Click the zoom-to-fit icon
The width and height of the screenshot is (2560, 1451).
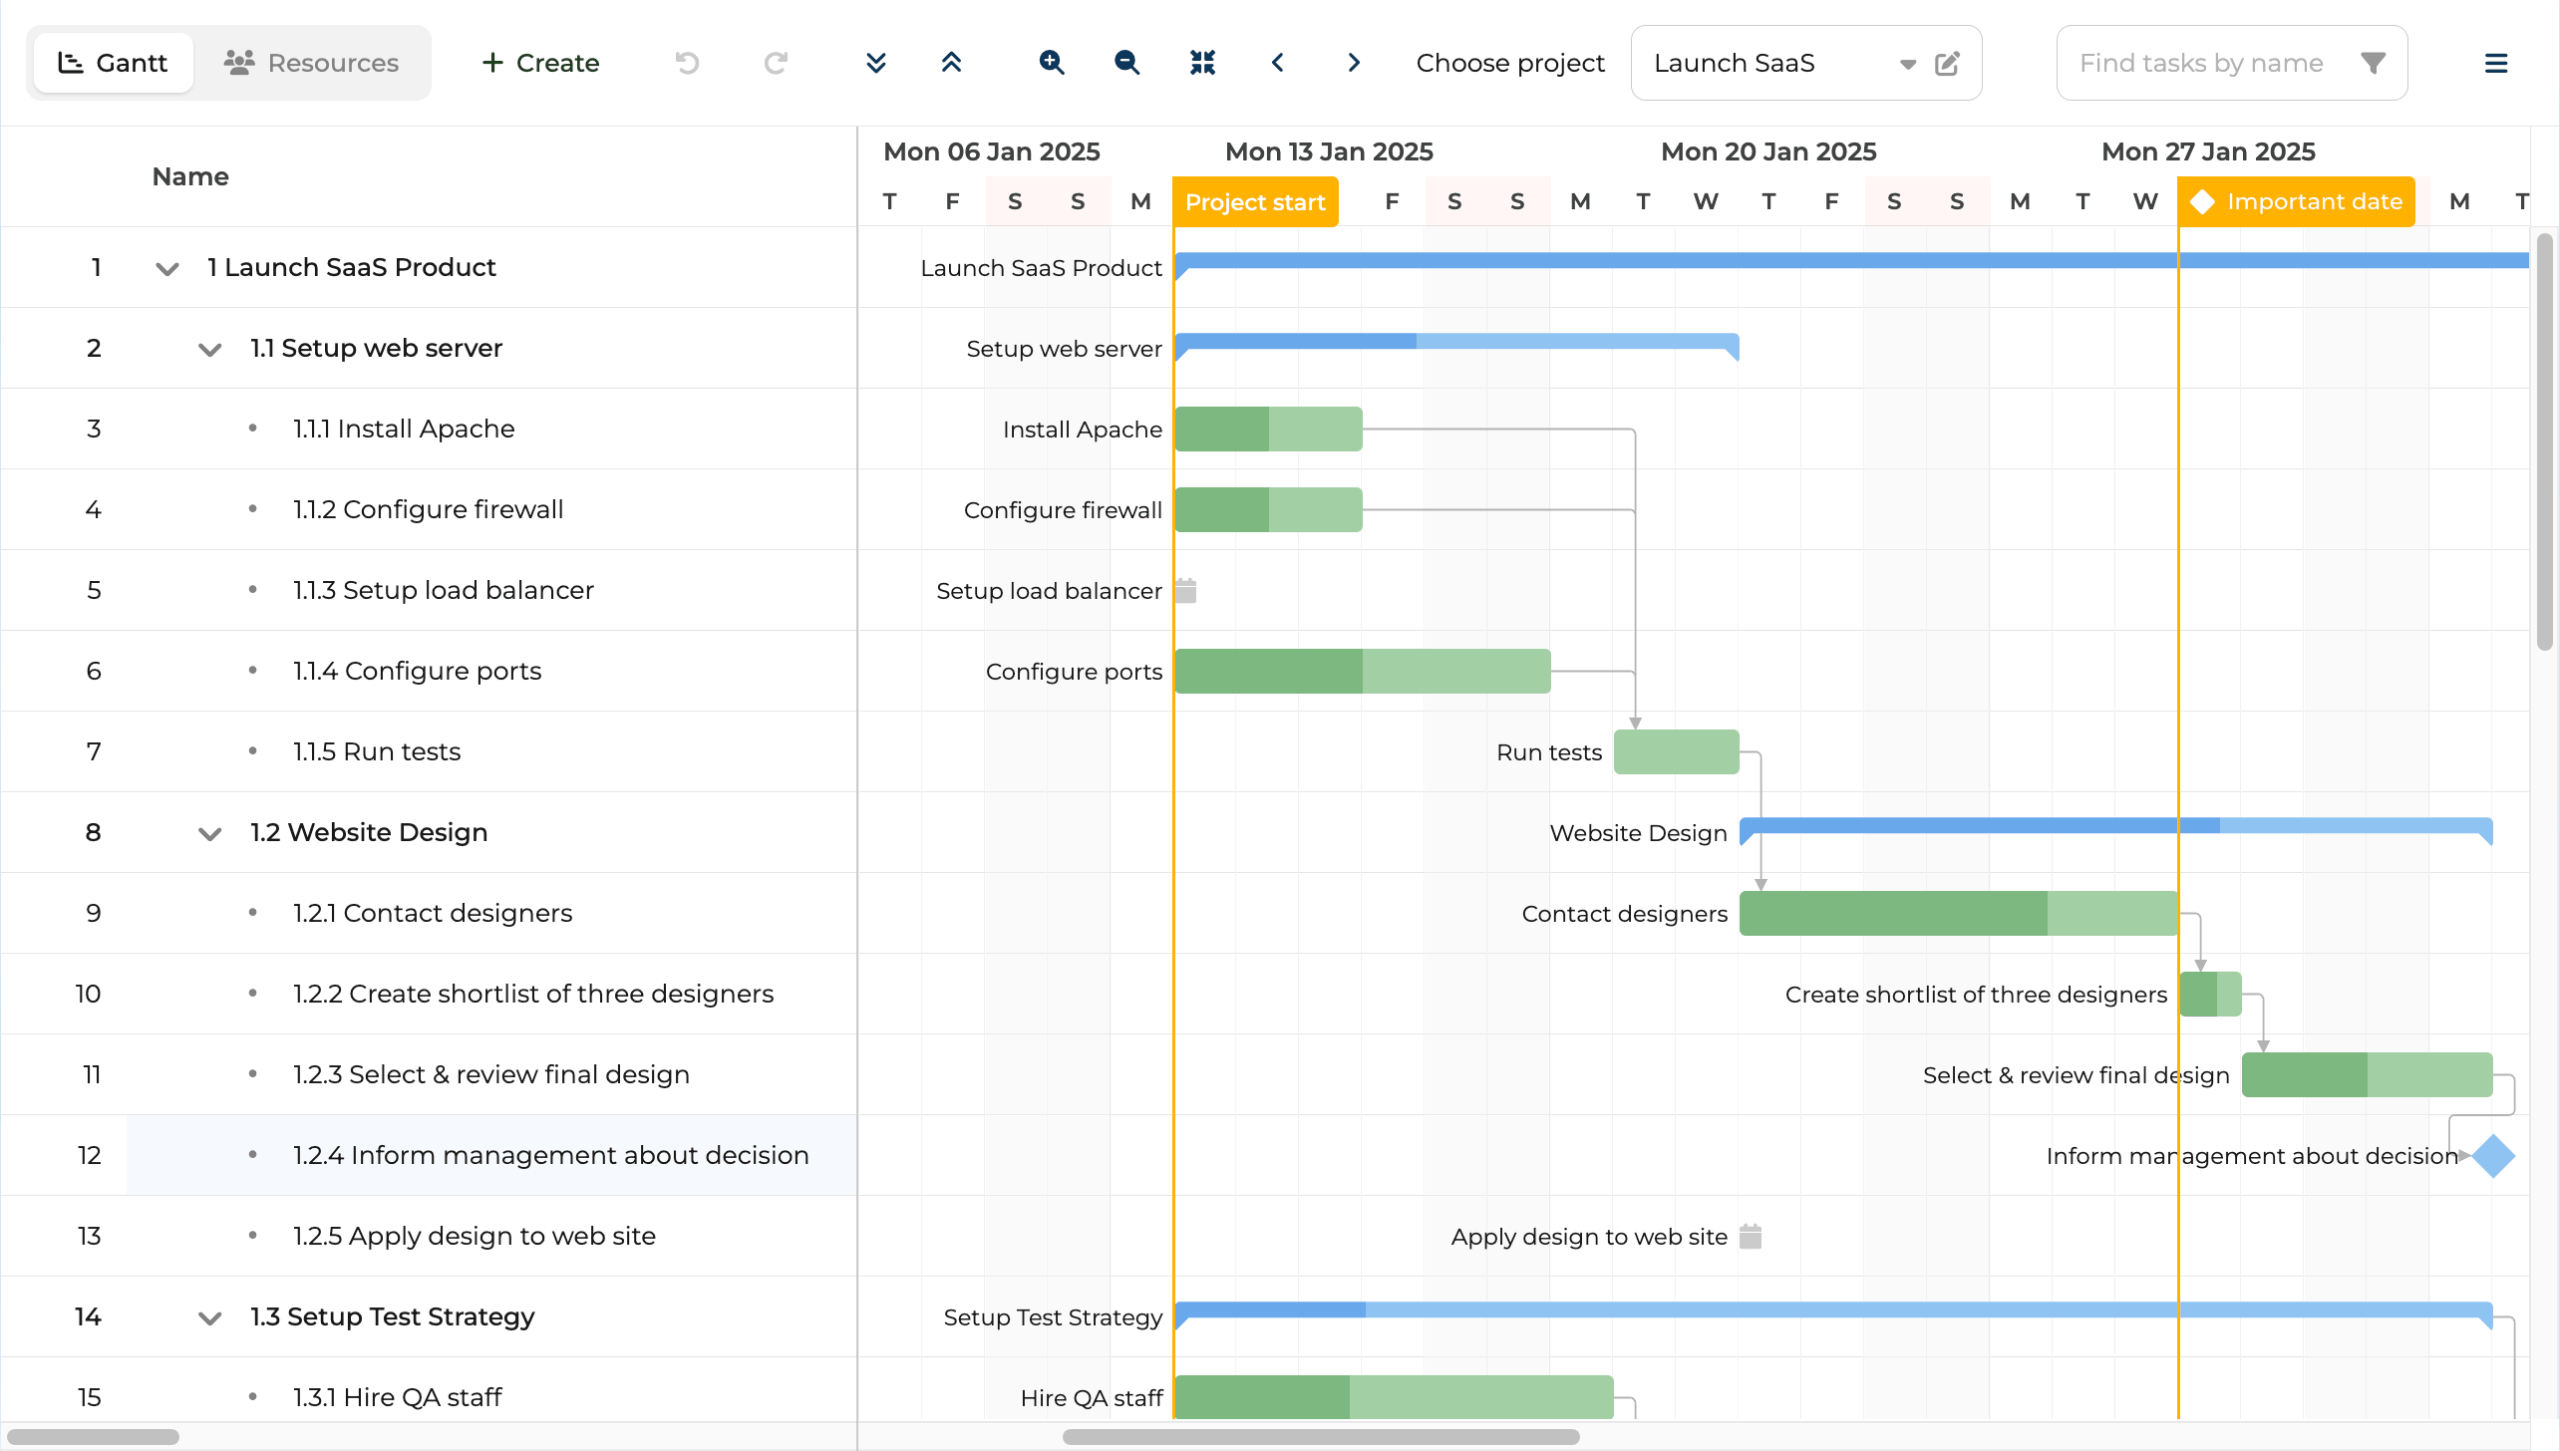pyautogui.click(x=1202, y=63)
